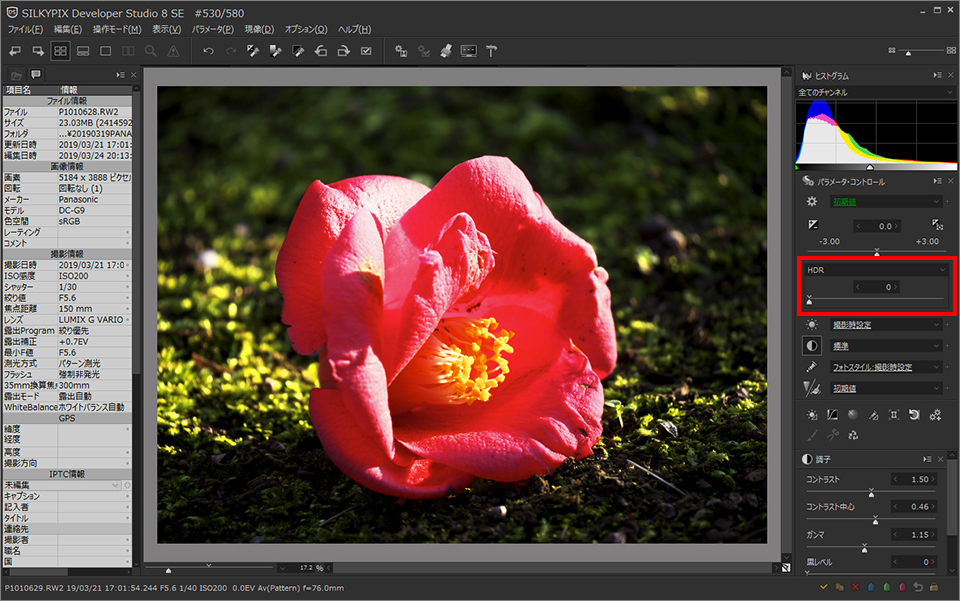
Task: Click the rotate icon in parameter icon row
Action: click(x=913, y=415)
